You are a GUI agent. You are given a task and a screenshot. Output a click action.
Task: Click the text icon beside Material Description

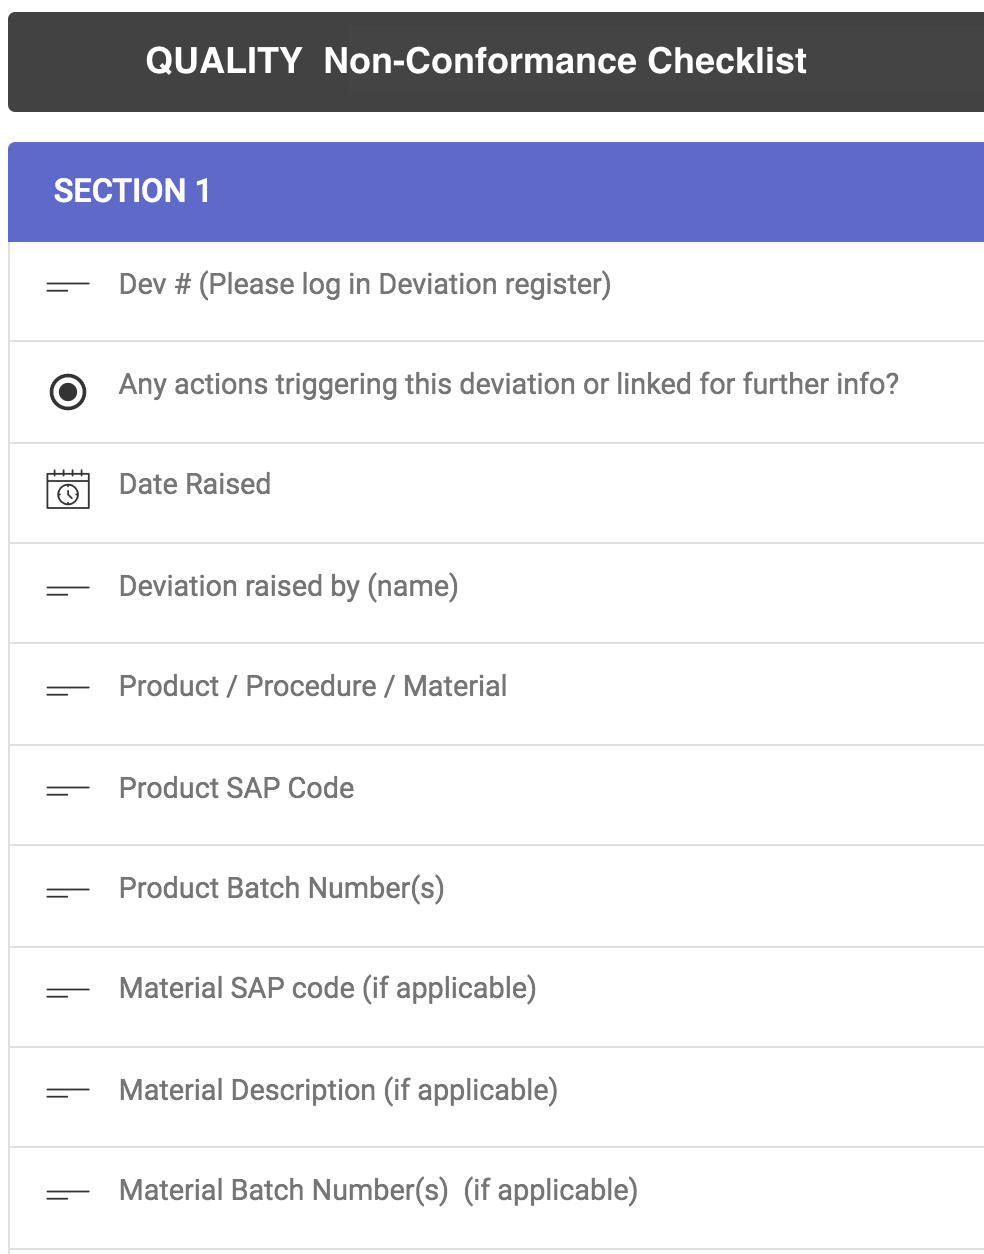pyautogui.click(x=68, y=1093)
